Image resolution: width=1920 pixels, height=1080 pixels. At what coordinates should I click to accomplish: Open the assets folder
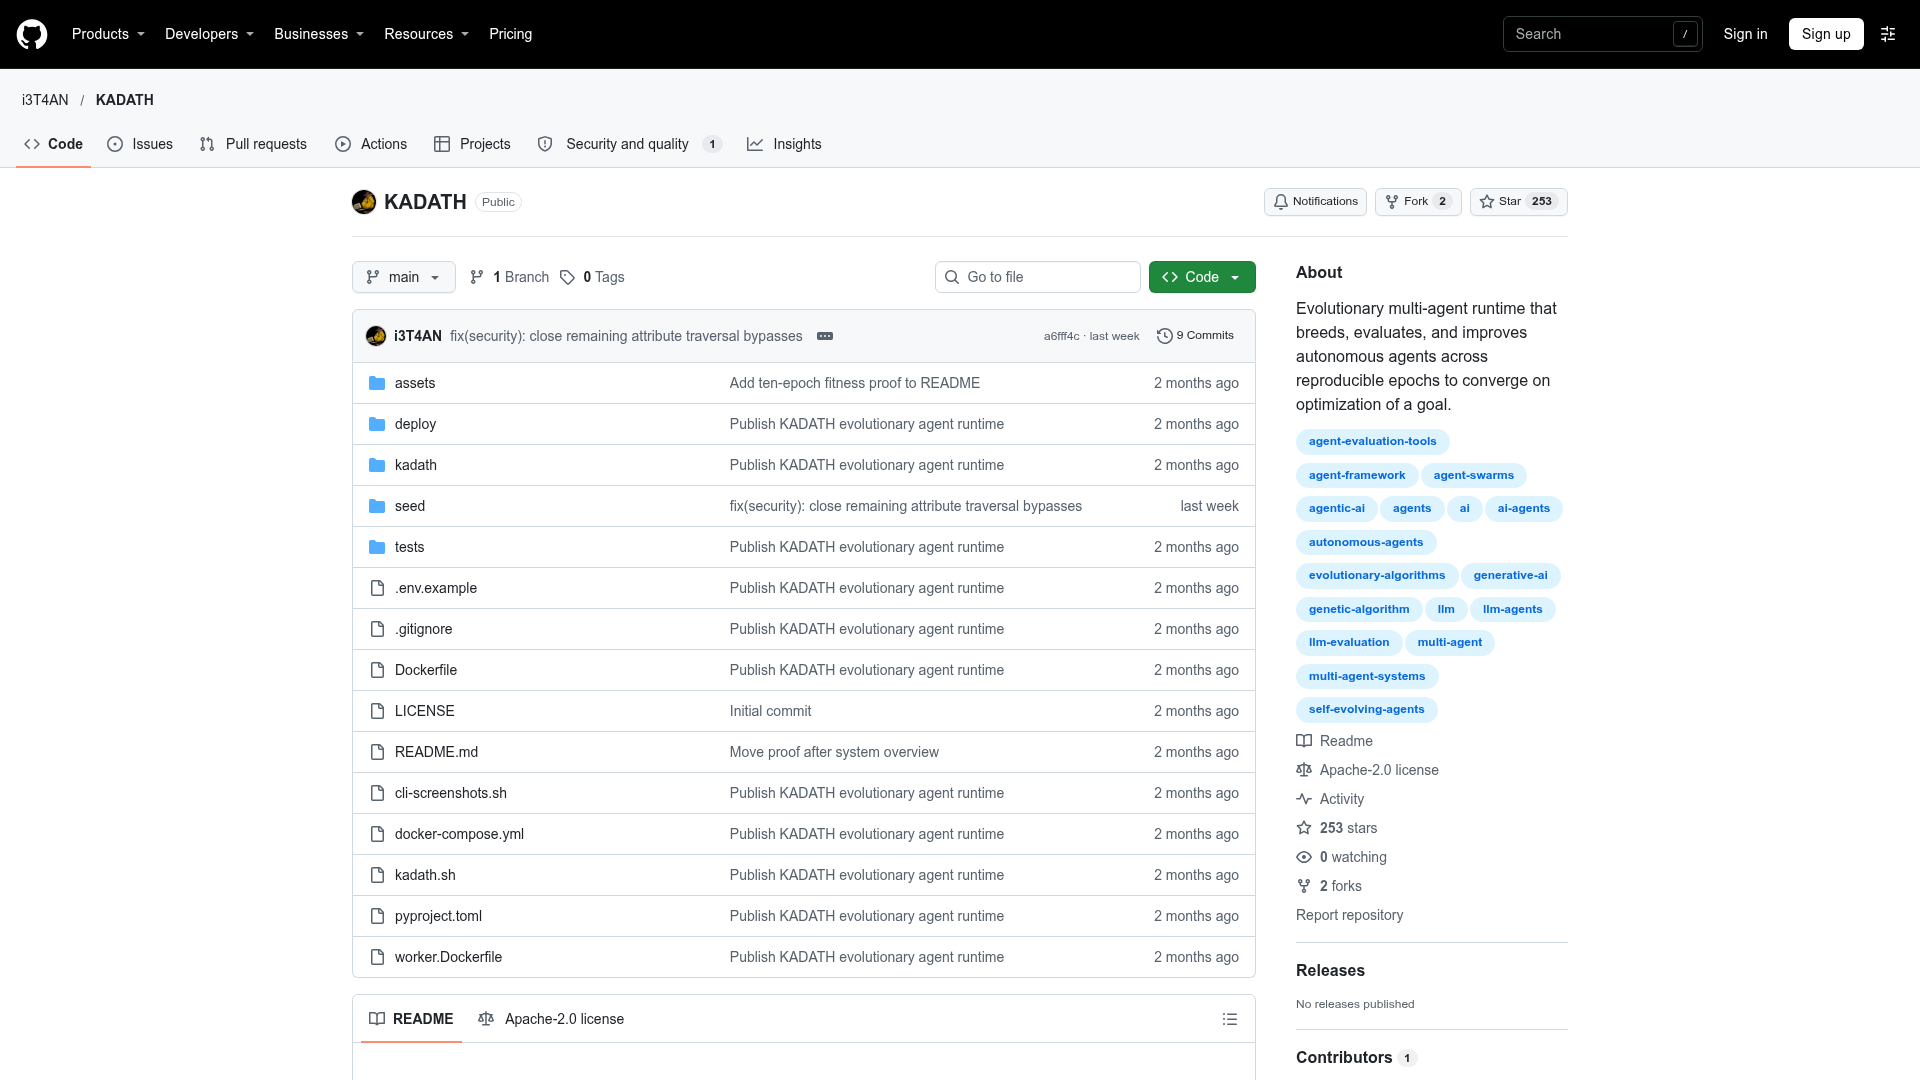tap(414, 383)
